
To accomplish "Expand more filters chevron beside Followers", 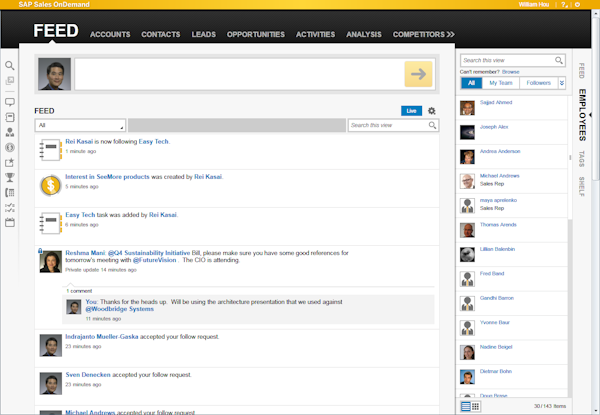I will click(562, 83).
